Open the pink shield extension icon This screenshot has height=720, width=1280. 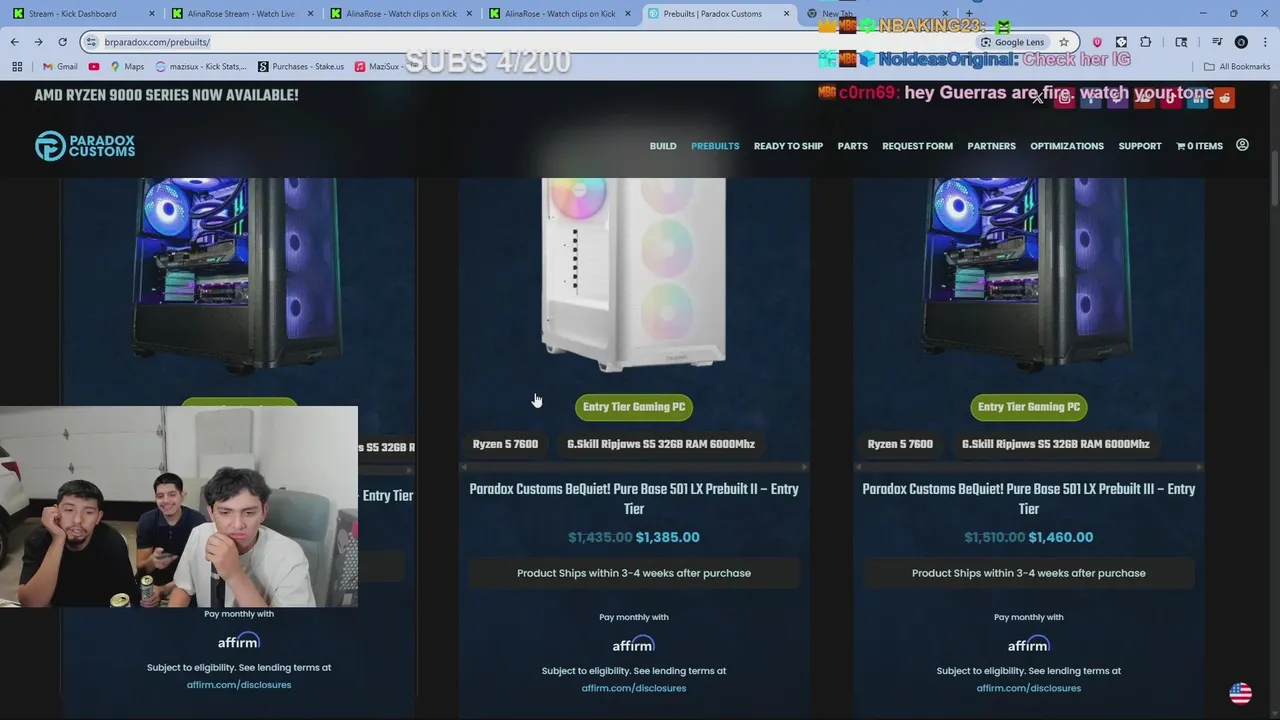(1097, 42)
